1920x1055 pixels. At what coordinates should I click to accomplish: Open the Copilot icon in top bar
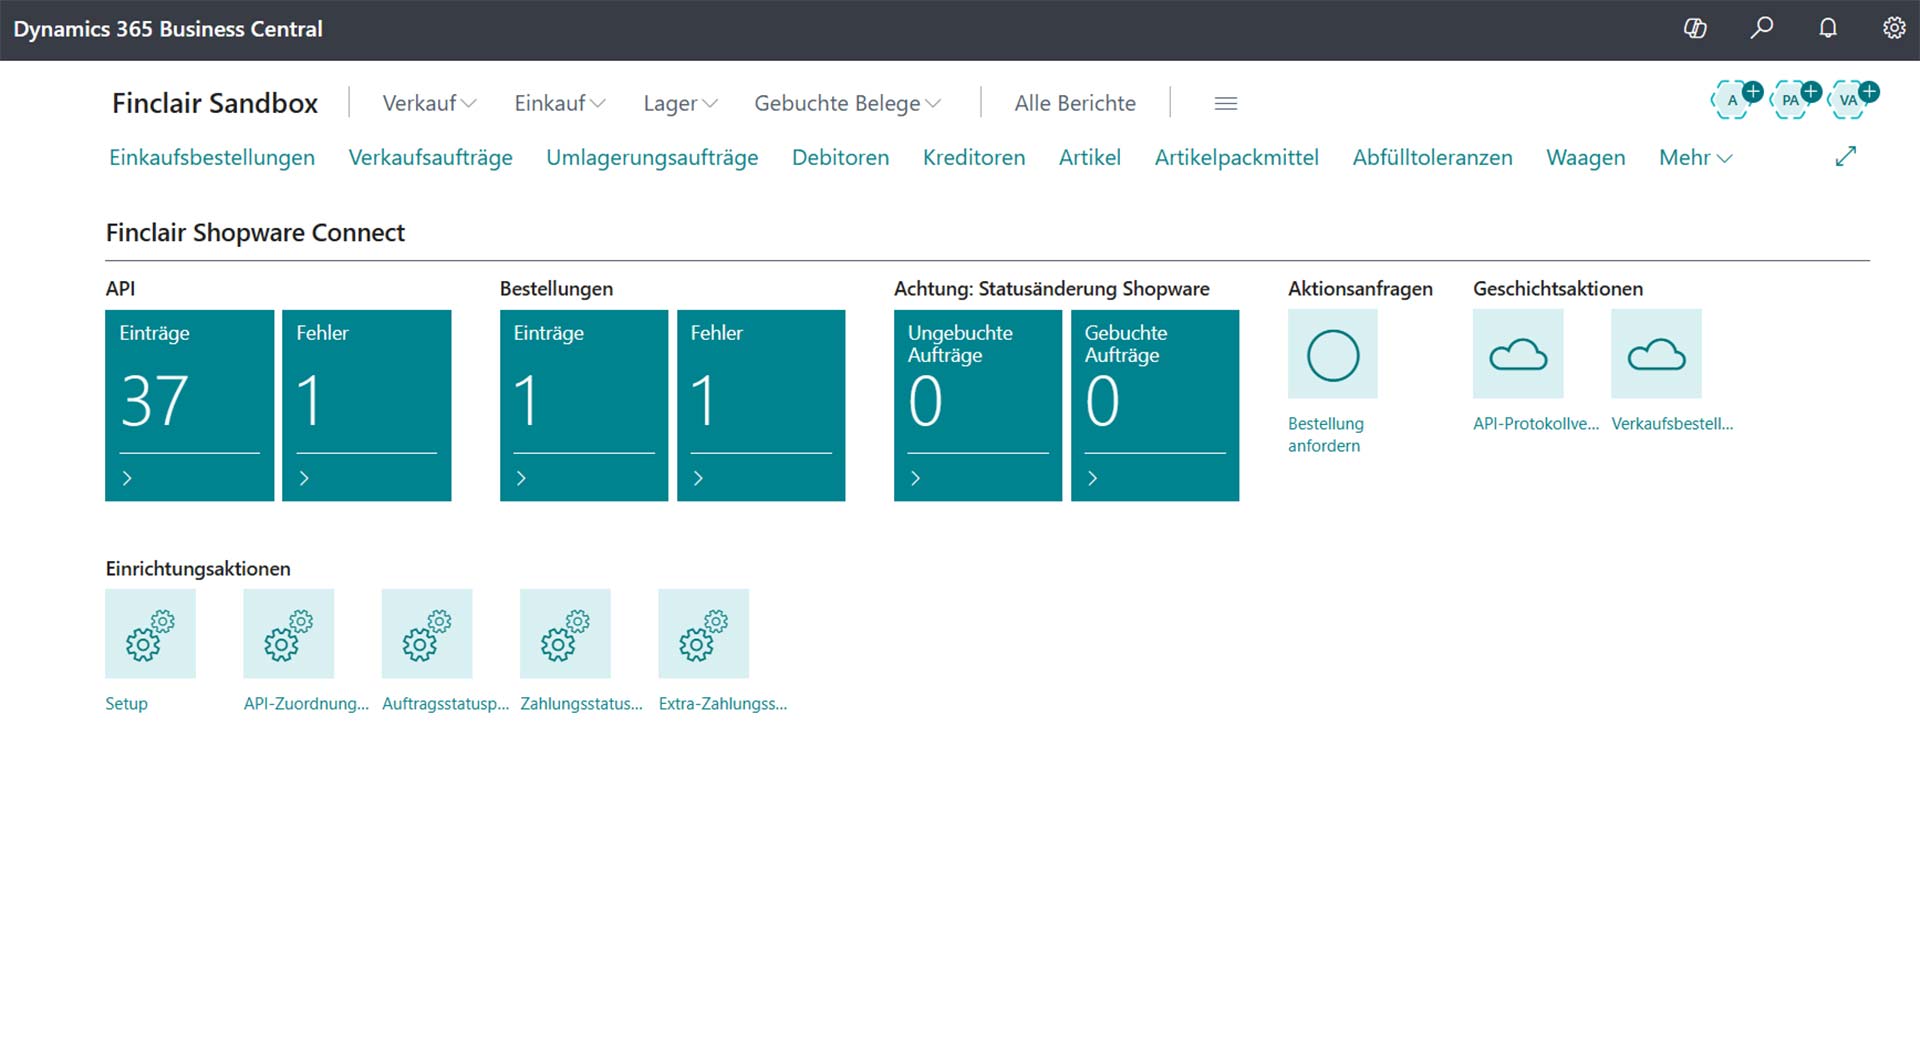coord(1695,29)
